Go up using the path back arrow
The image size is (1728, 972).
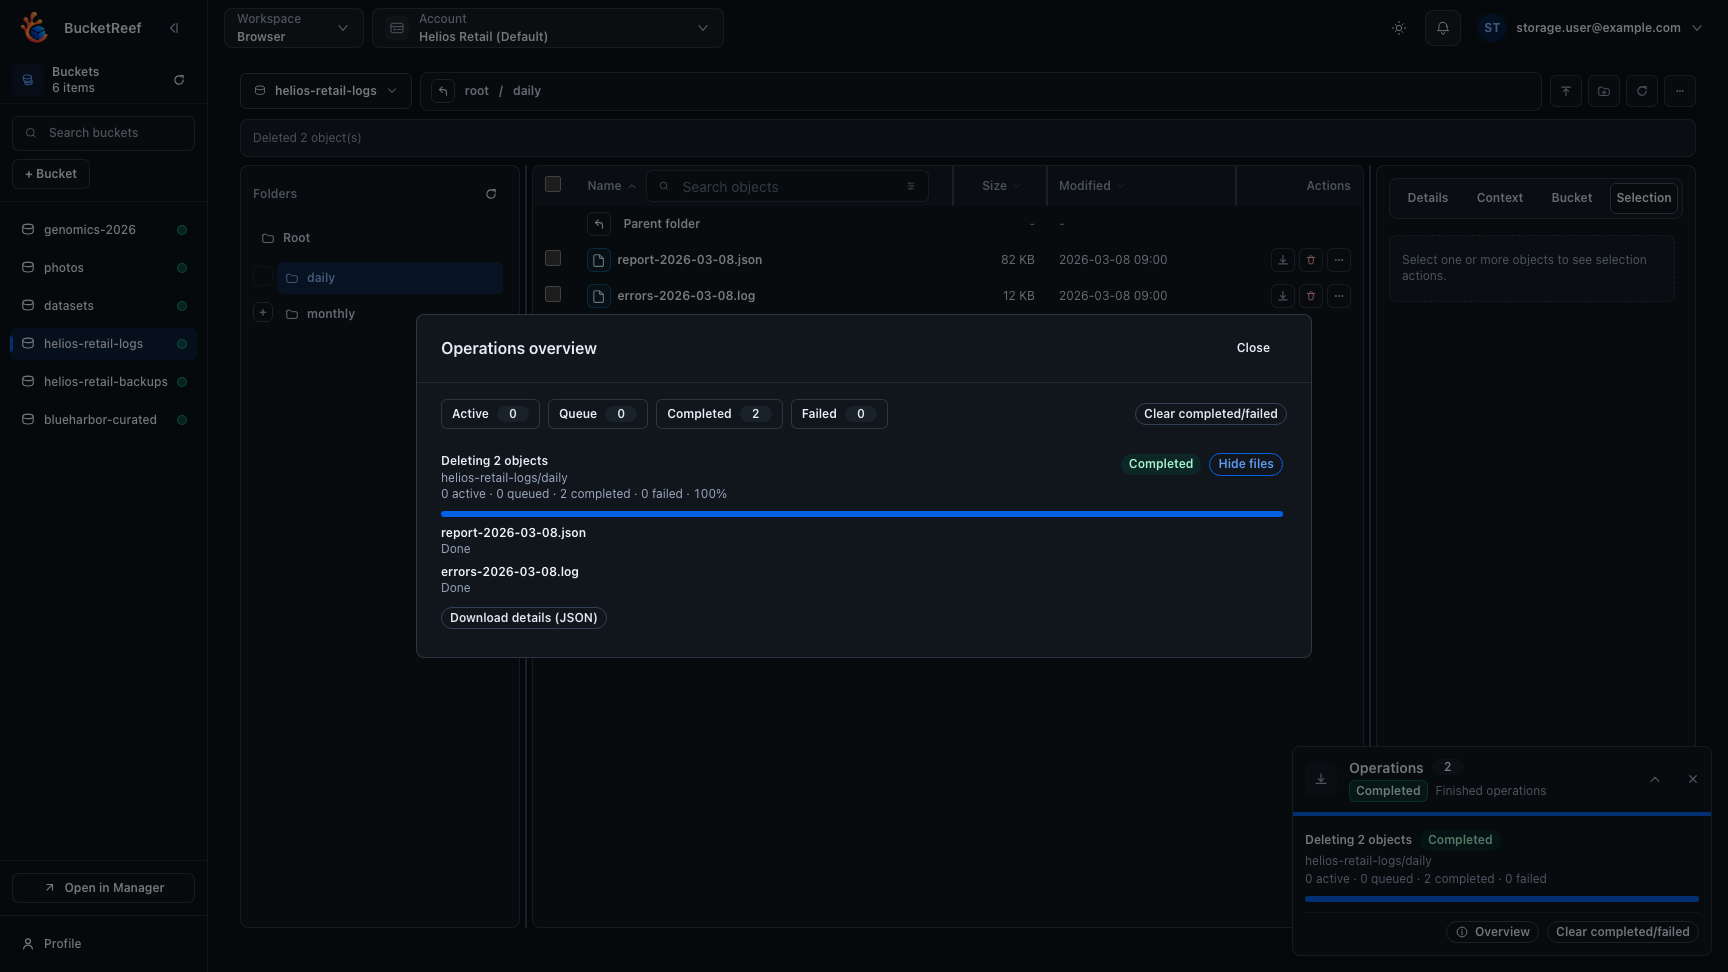[443, 91]
